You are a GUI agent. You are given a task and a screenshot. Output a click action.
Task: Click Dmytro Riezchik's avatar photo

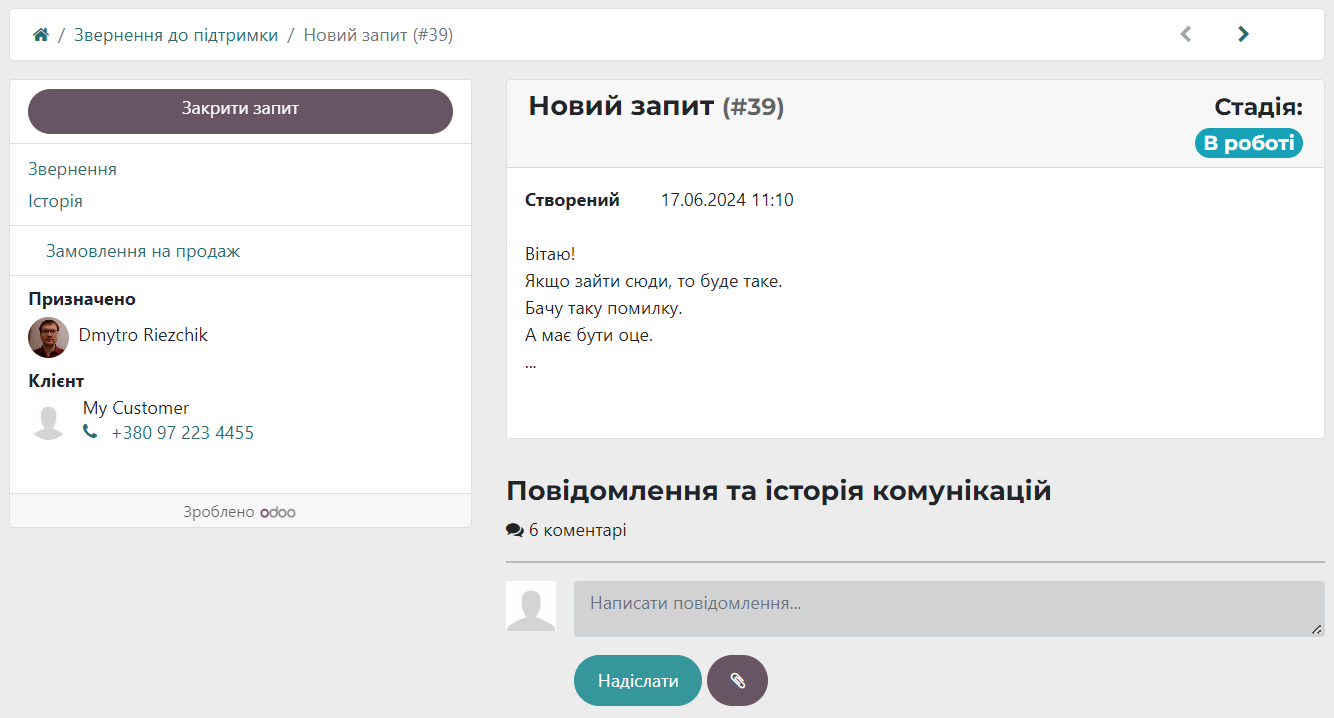(48, 337)
